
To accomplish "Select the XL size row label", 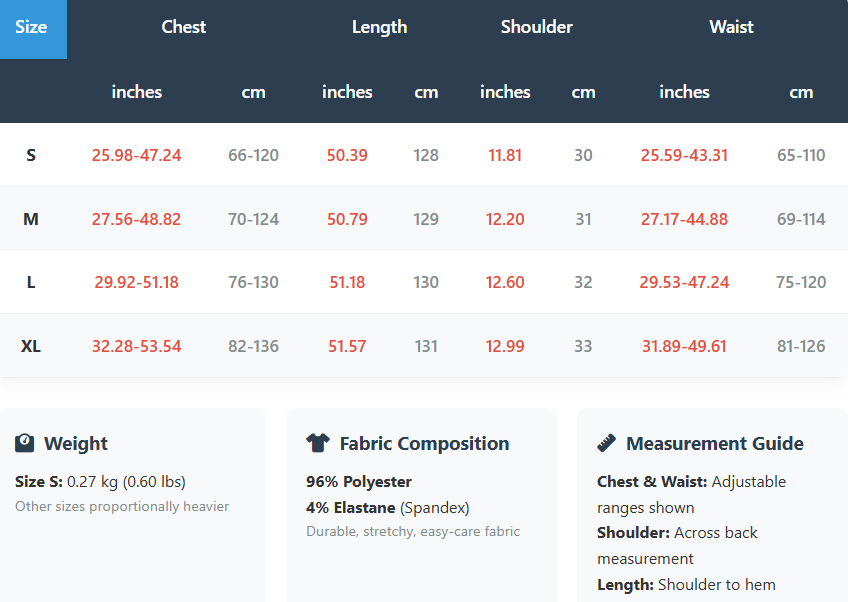I will click(31, 346).
